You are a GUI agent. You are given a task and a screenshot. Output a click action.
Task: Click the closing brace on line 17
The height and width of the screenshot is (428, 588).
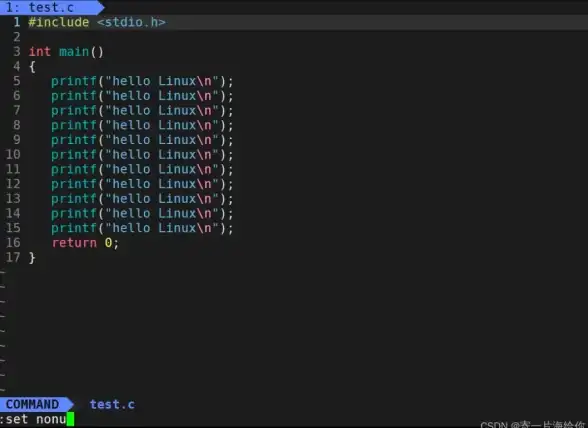pyautogui.click(x=32, y=258)
